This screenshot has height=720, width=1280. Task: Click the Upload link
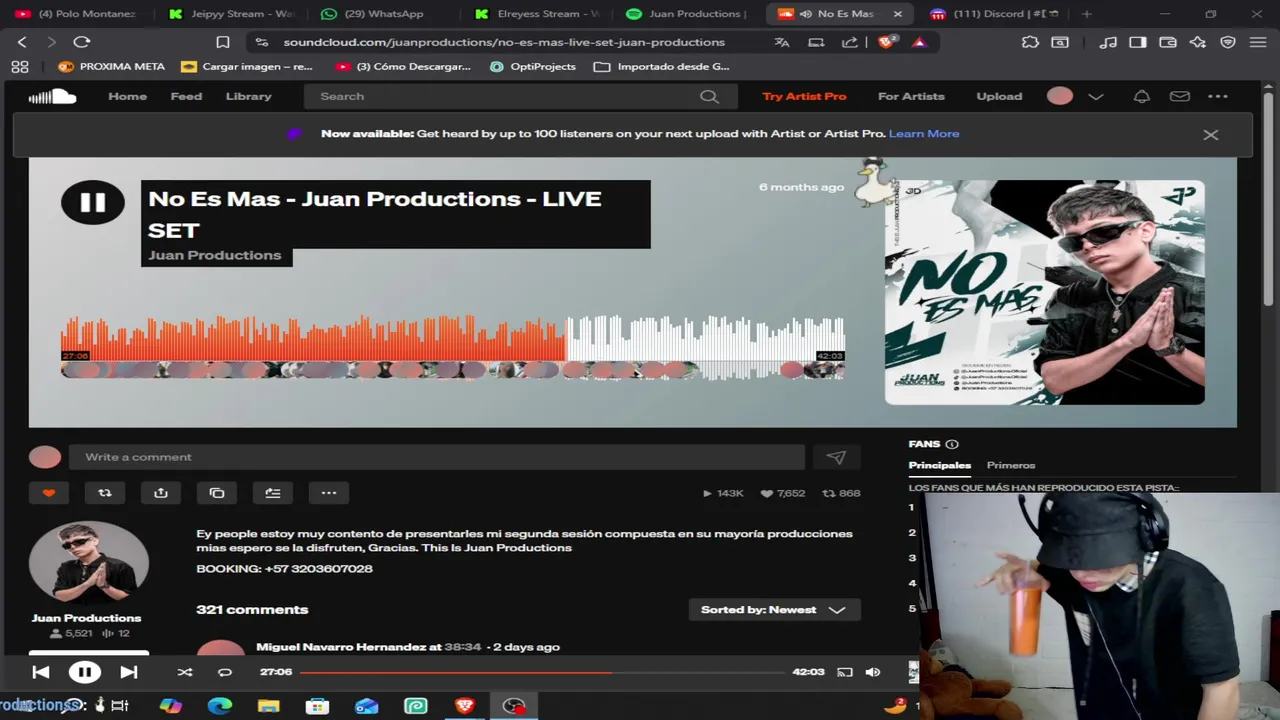coord(999,96)
